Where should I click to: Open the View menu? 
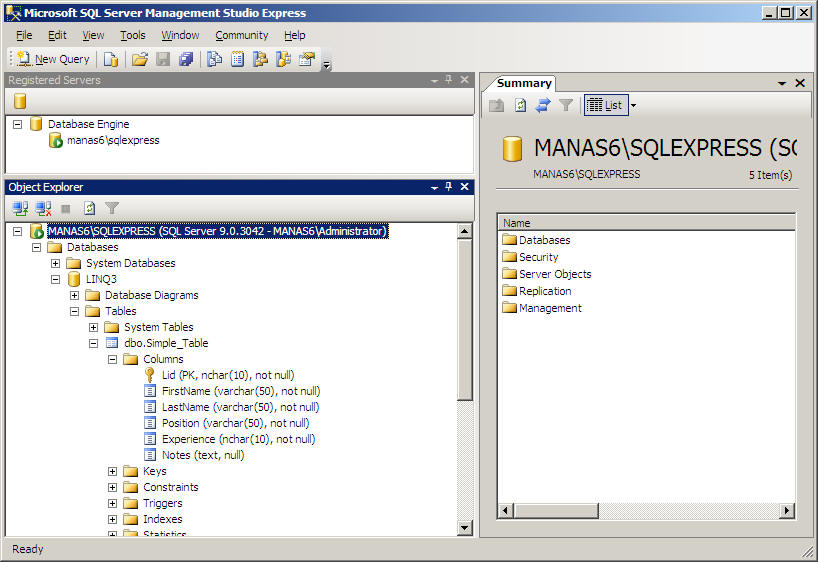click(x=93, y=35)
